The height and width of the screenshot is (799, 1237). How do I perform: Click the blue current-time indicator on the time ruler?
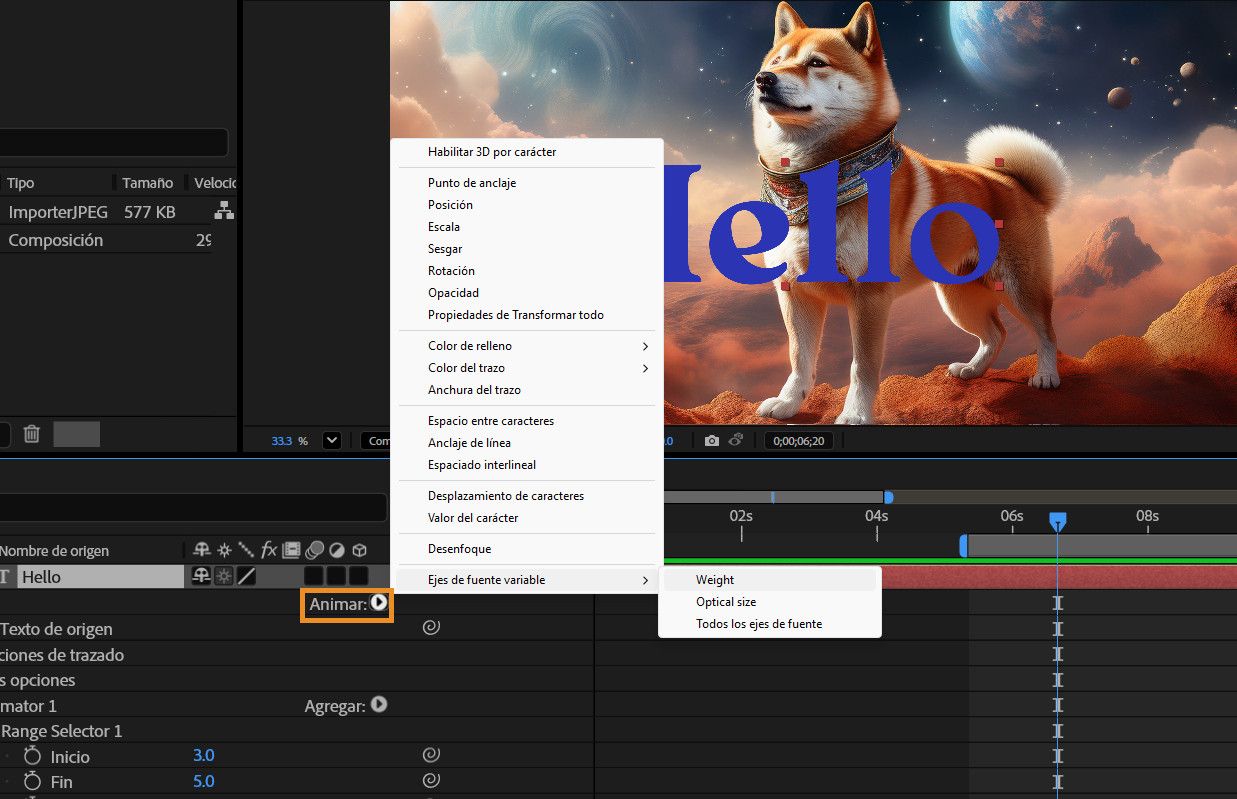click(x=1057, y=521)
